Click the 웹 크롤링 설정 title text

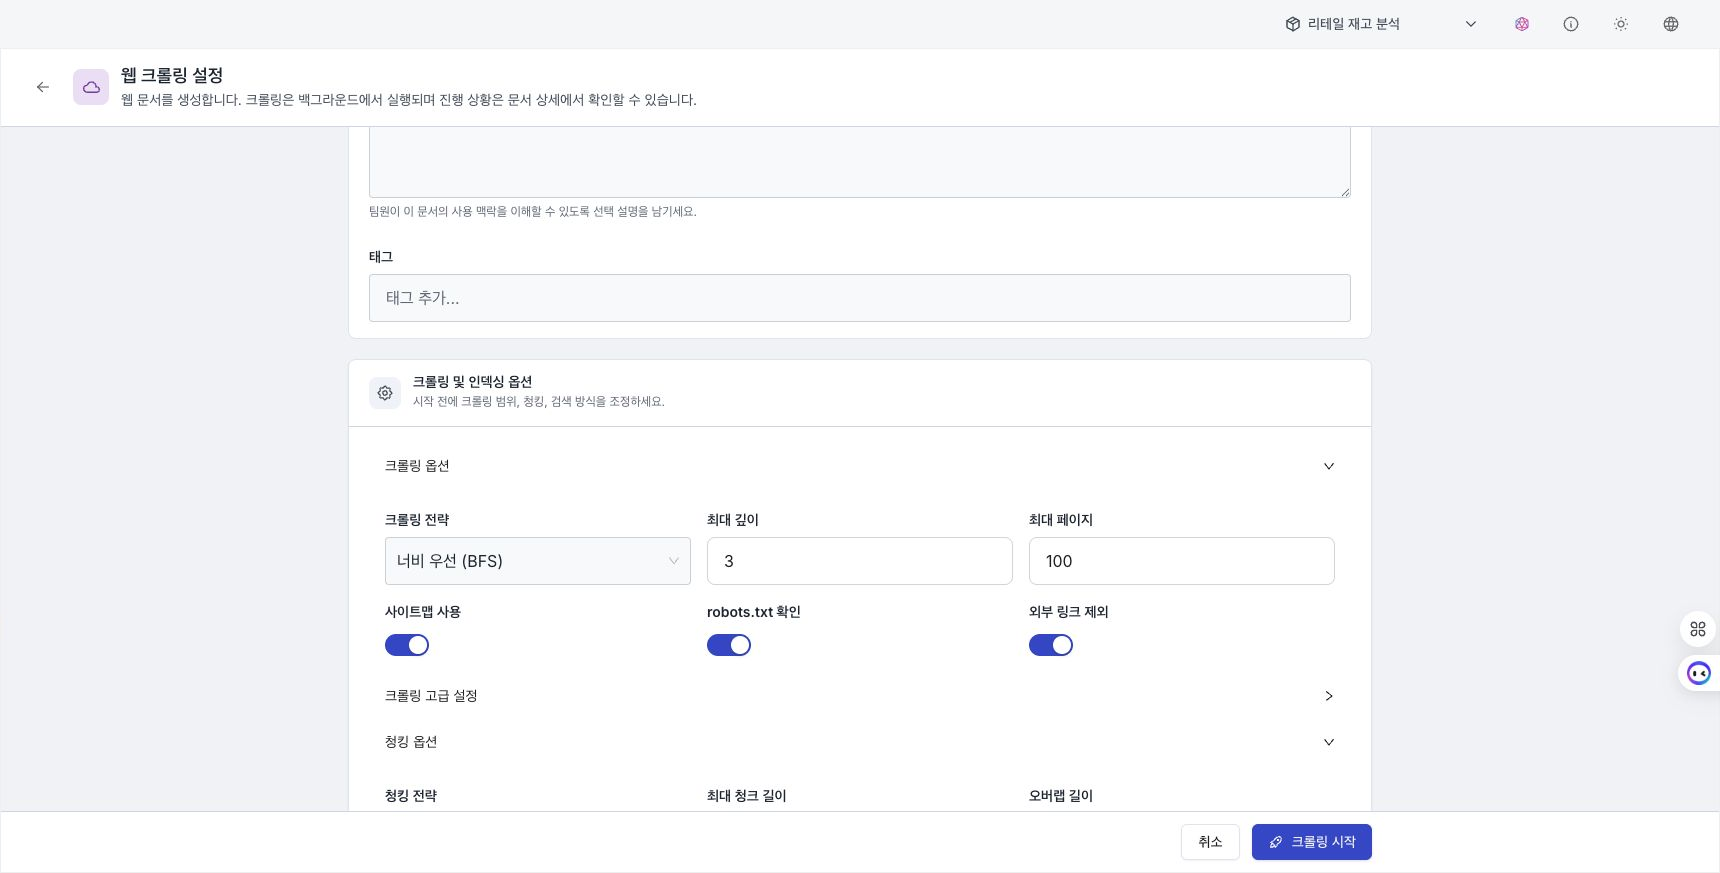pyautogui.click(x=172, y=75)
